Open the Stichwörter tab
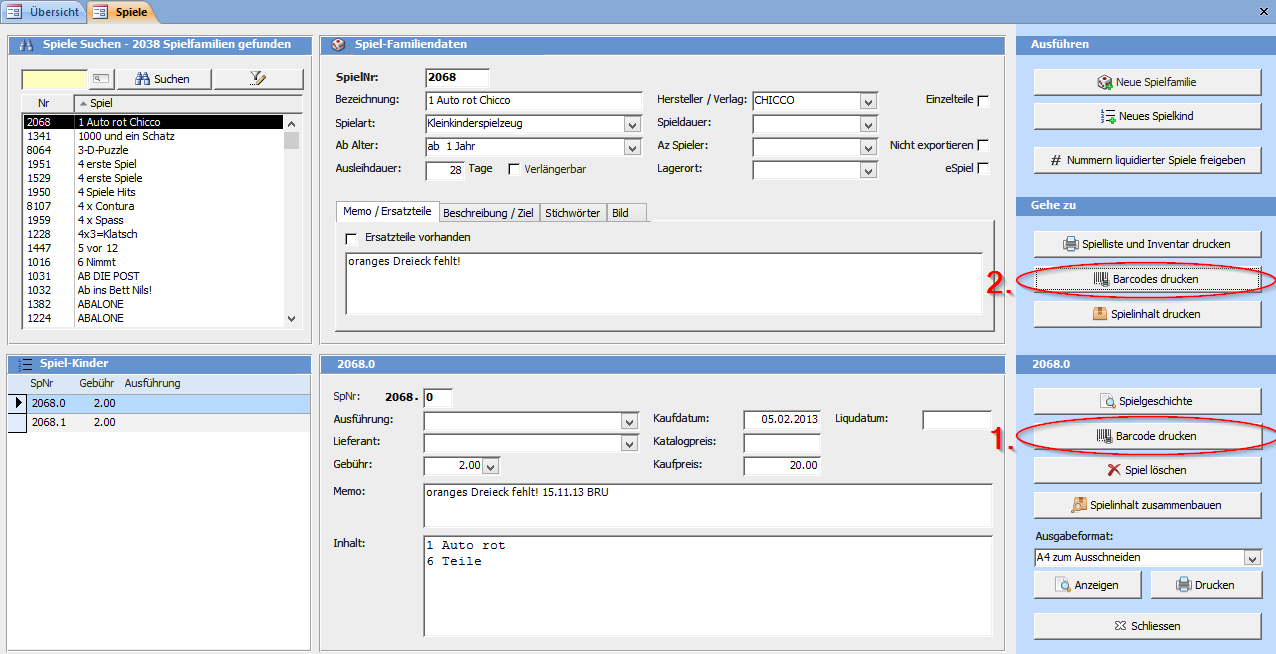Viewport: 1276px width, 654px height. click(573, 212)
